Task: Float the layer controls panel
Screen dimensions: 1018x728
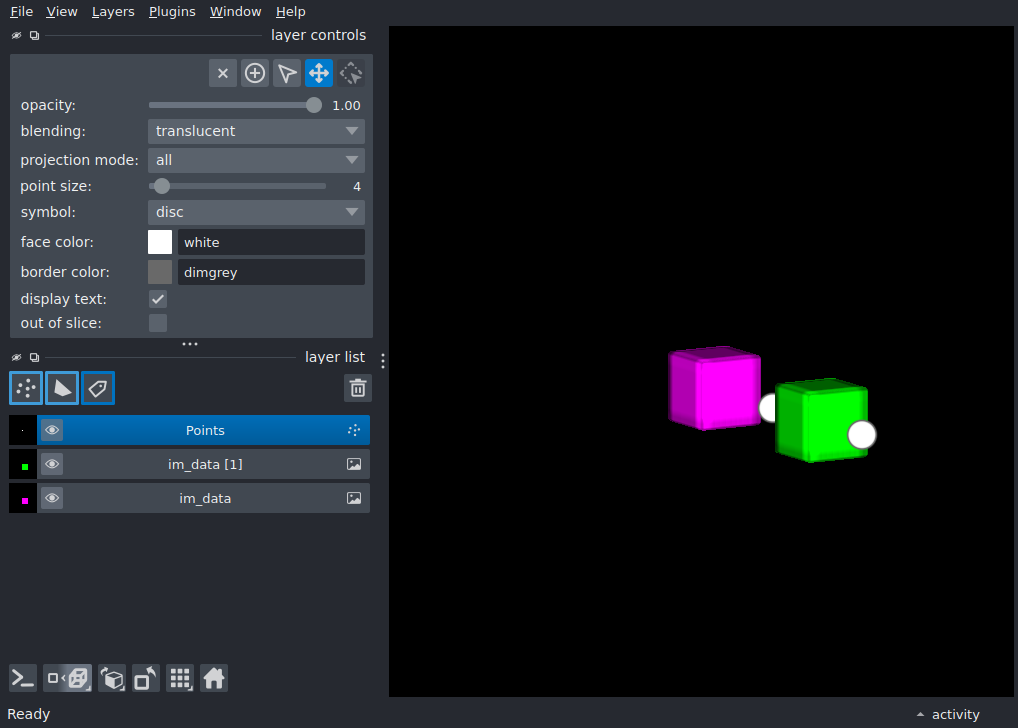Action: (34, 36)
